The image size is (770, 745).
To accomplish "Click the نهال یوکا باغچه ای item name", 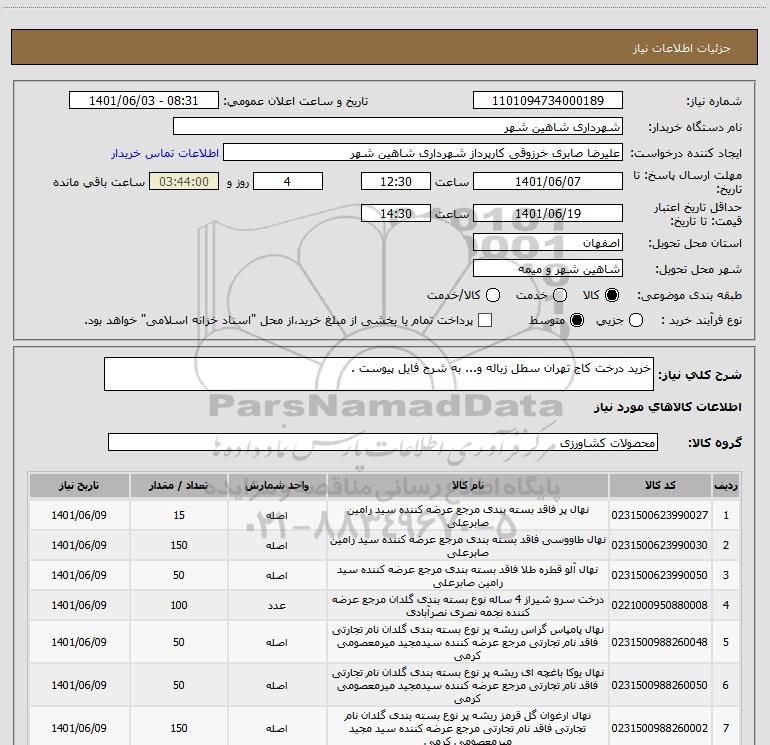I will (x=468, y=686).
